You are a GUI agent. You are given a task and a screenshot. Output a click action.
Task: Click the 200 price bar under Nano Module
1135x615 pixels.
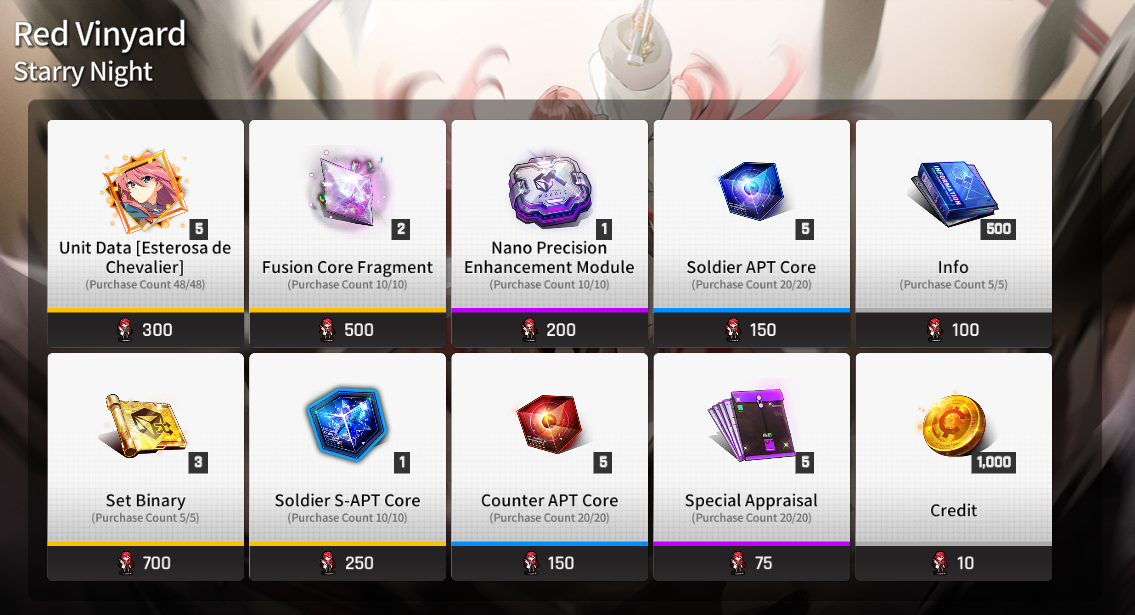549,330
